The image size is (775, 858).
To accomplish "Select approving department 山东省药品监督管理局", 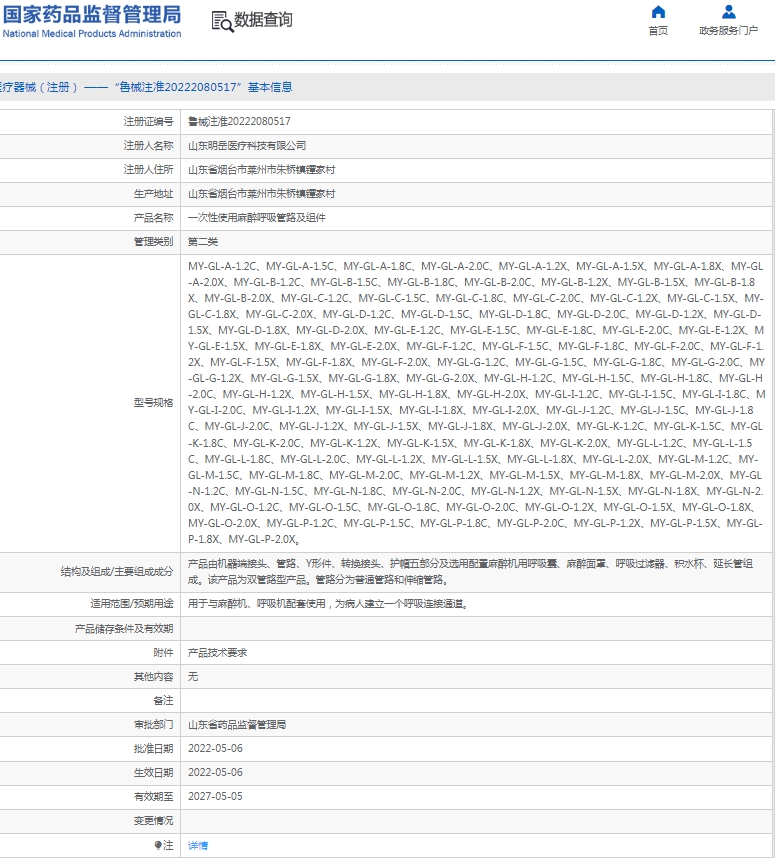I will 237,724.
